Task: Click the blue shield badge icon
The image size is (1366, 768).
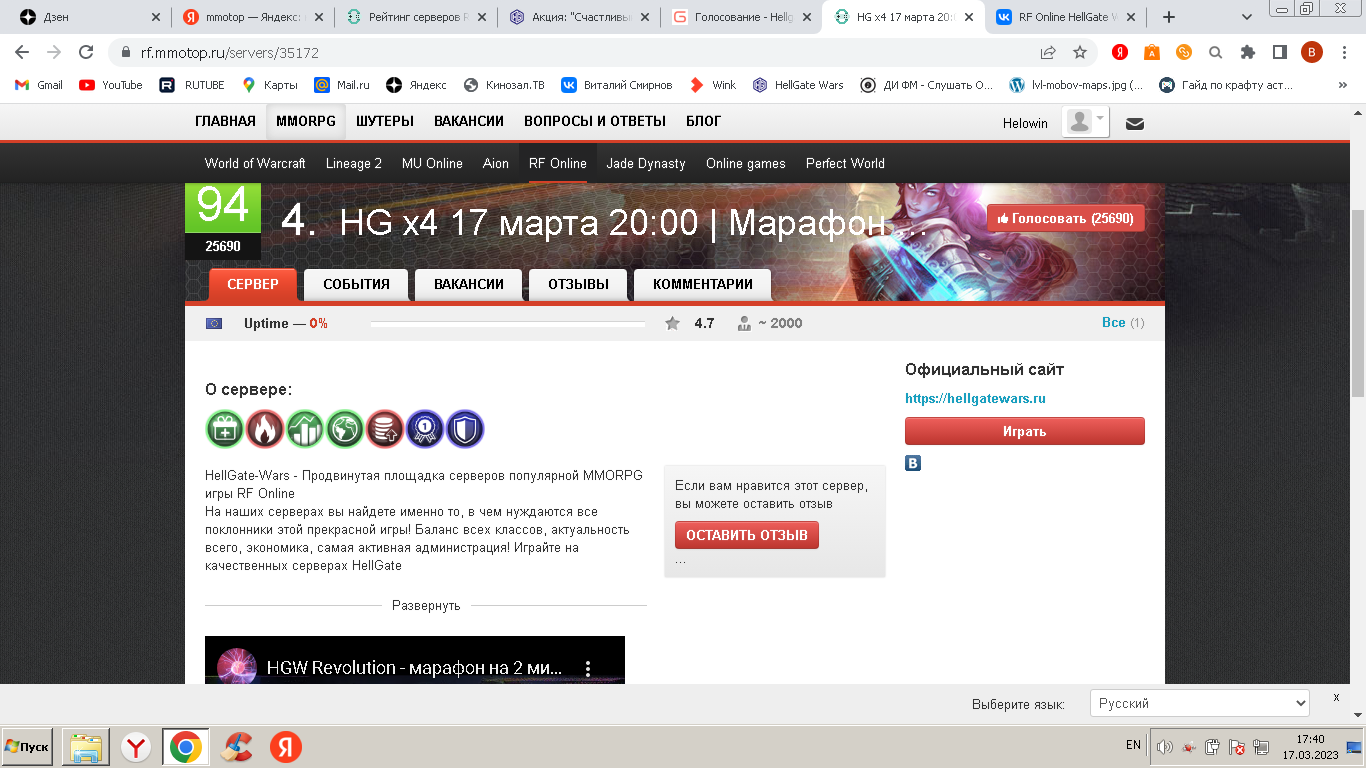Action: click(x=465, y=429)
